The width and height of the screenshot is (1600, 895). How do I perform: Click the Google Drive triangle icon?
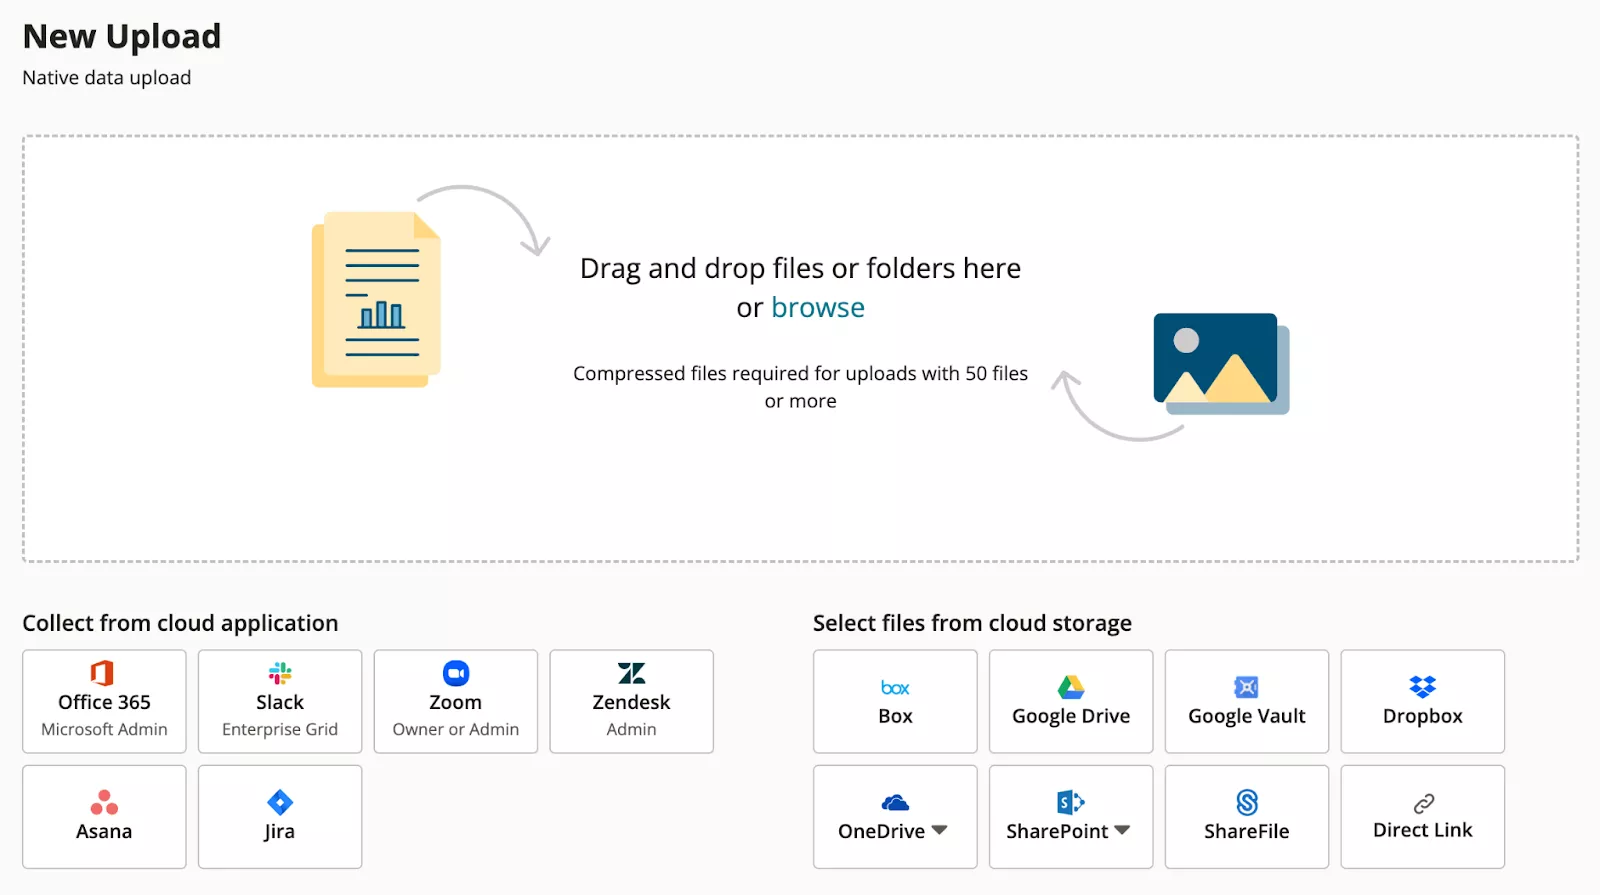(1071, 687)
